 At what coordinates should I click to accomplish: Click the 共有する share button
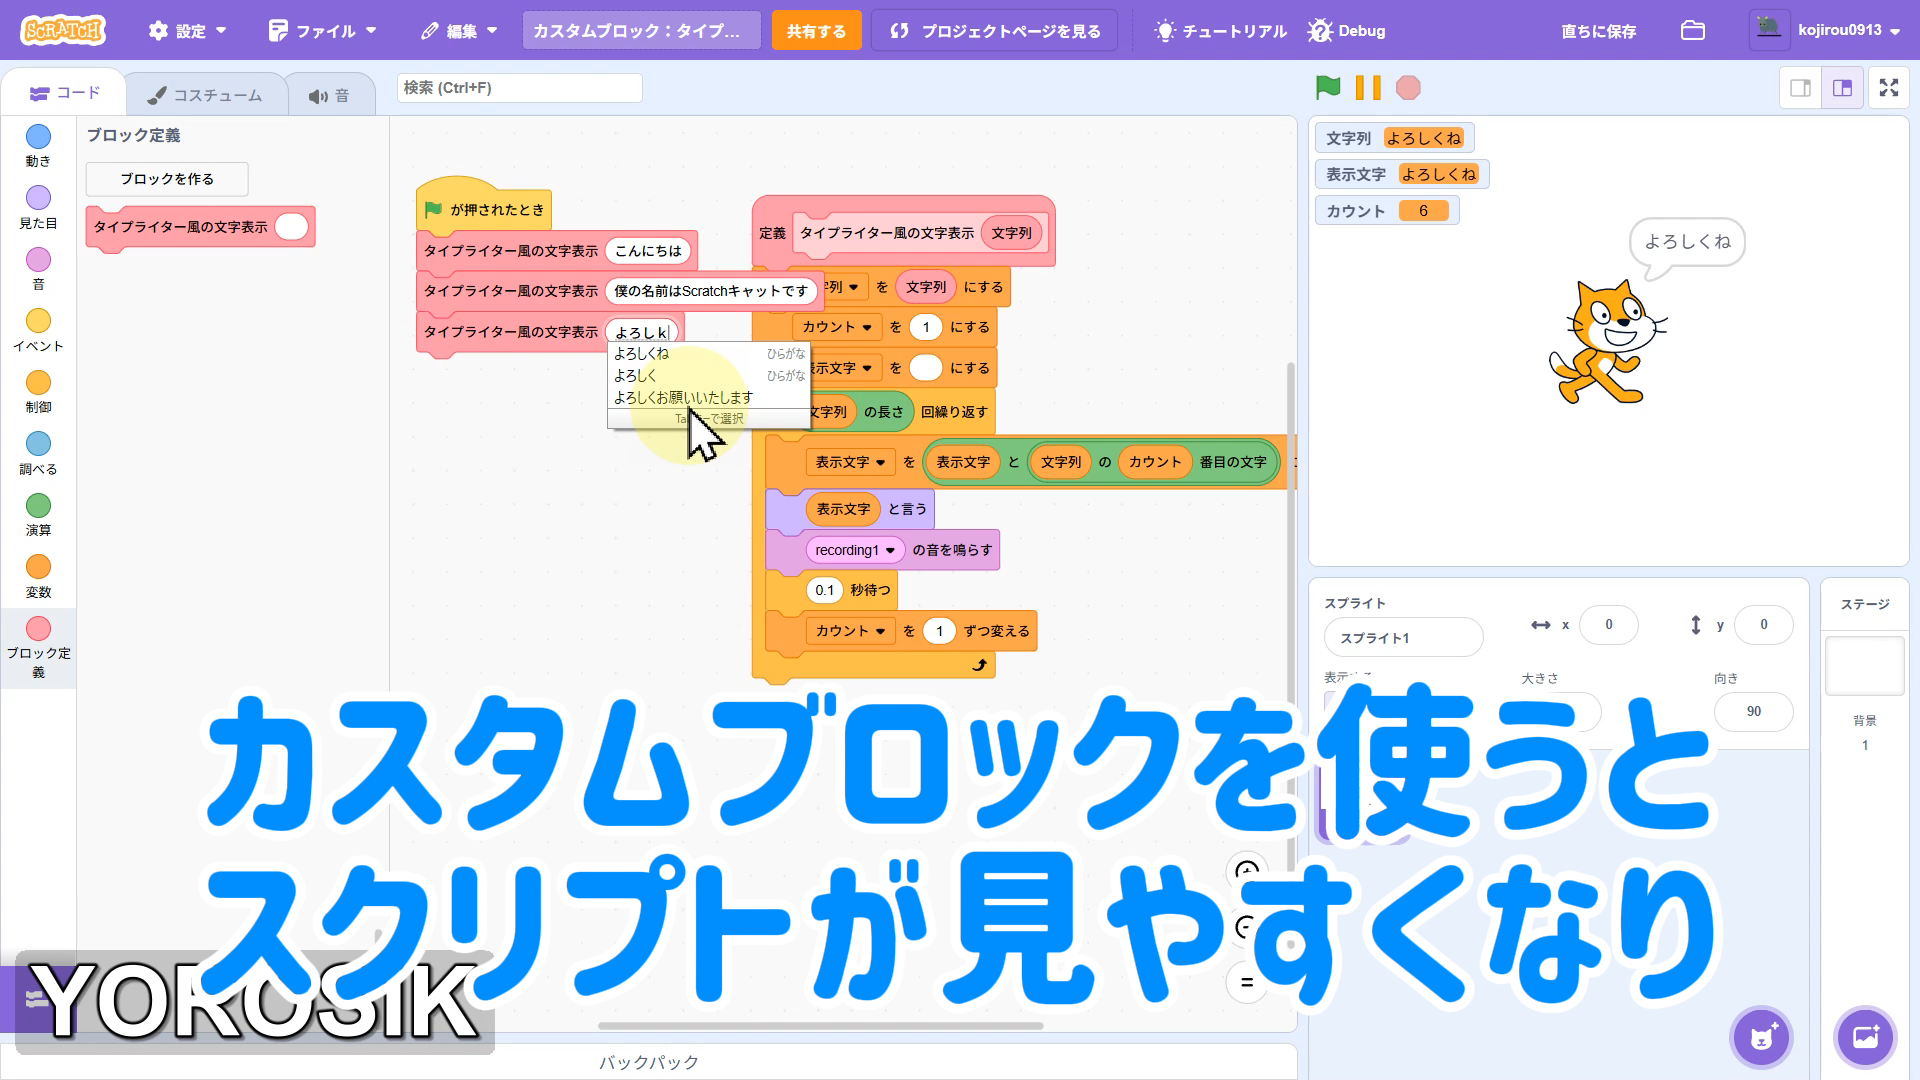[x=815, y=31]
